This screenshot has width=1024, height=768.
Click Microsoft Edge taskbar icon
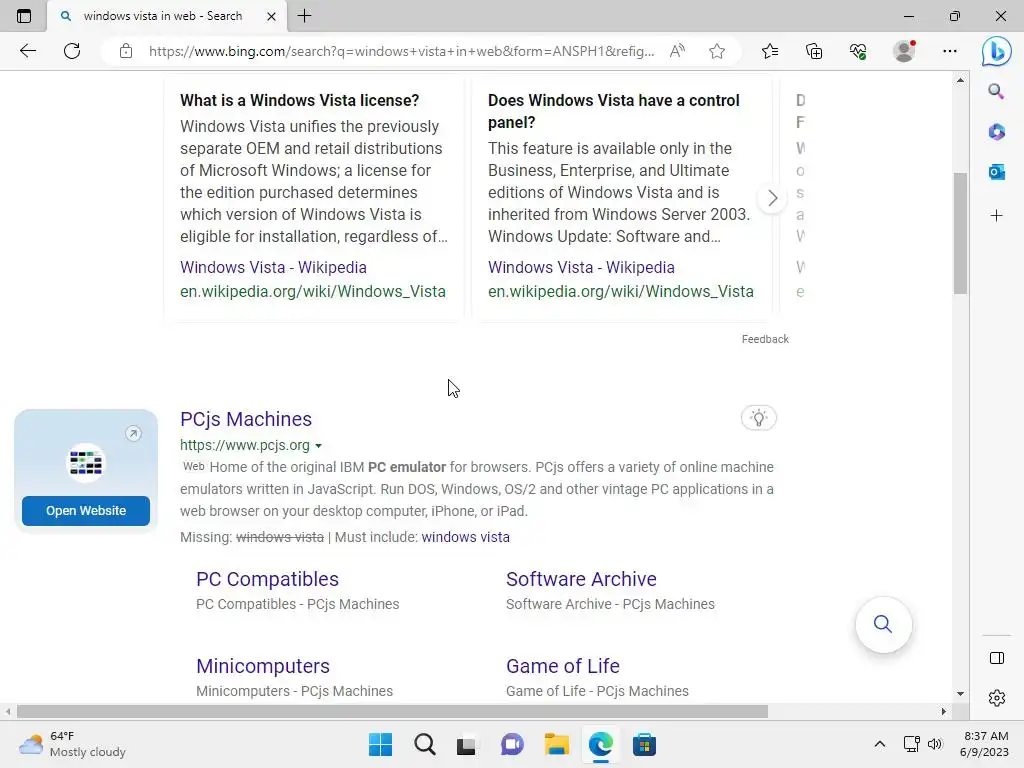[x=600, y=744]
